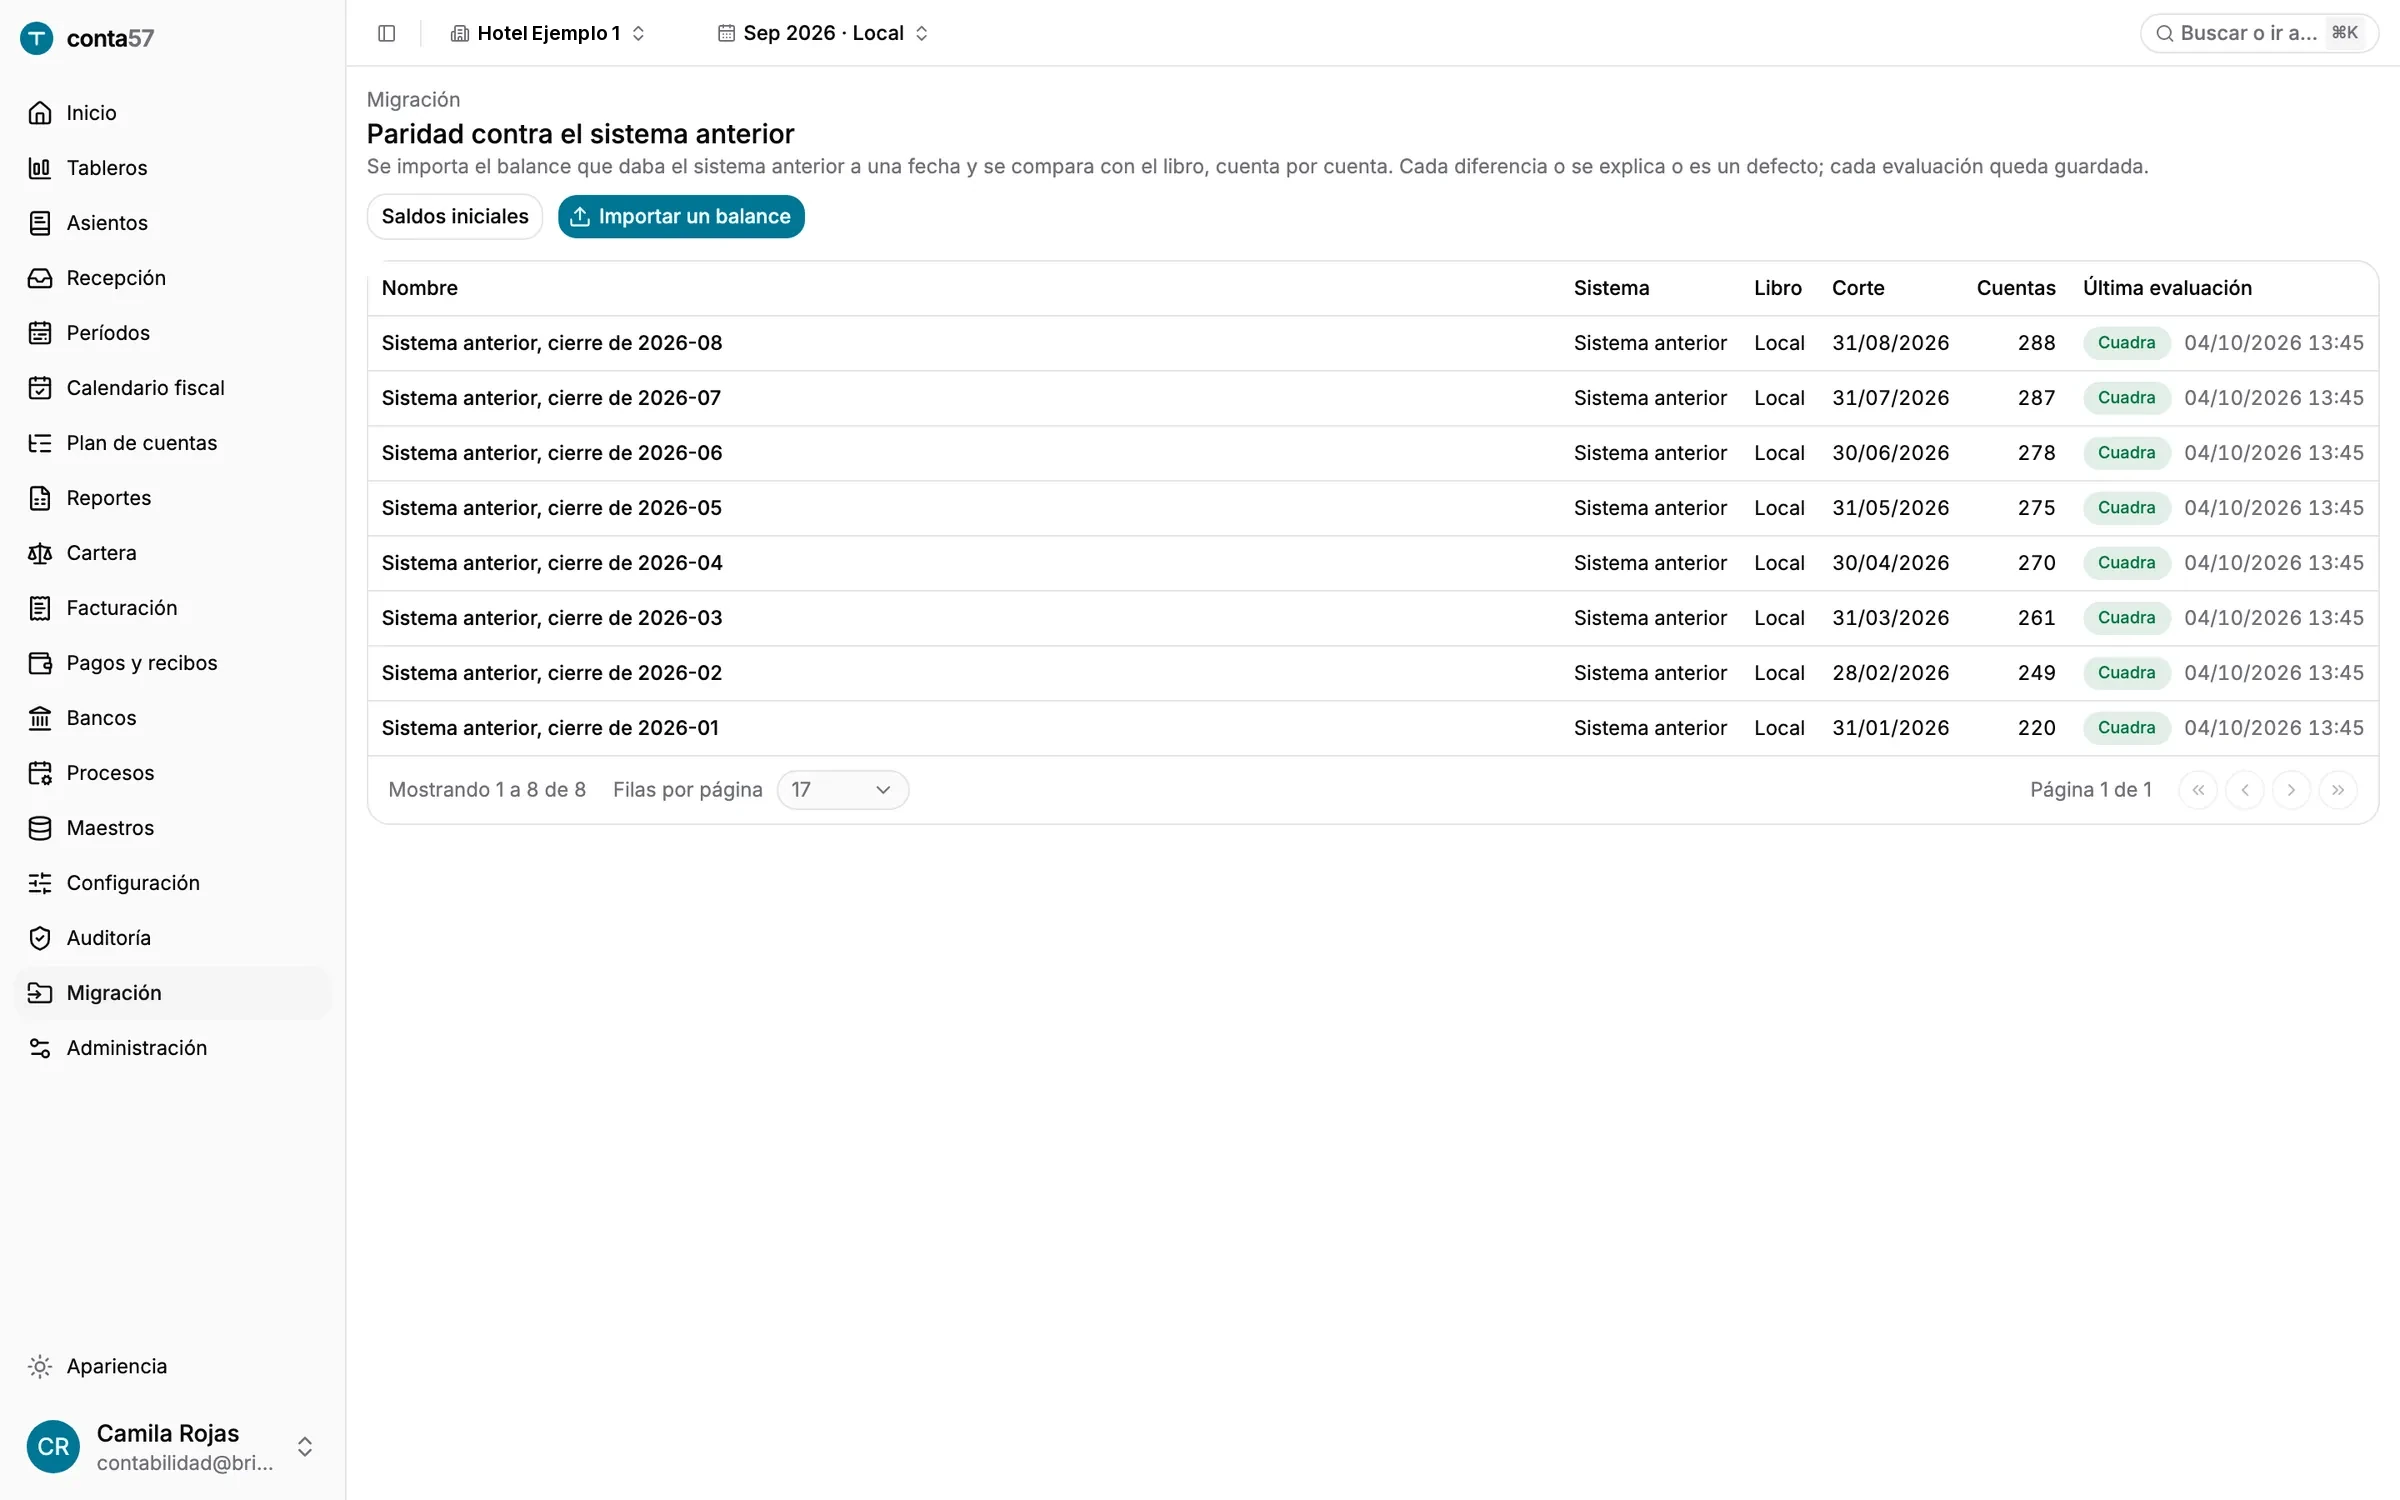The height and width of the screenshot is (1500, 2400).
Task: Open the Administración menu item
Action: pos(173,1048)
